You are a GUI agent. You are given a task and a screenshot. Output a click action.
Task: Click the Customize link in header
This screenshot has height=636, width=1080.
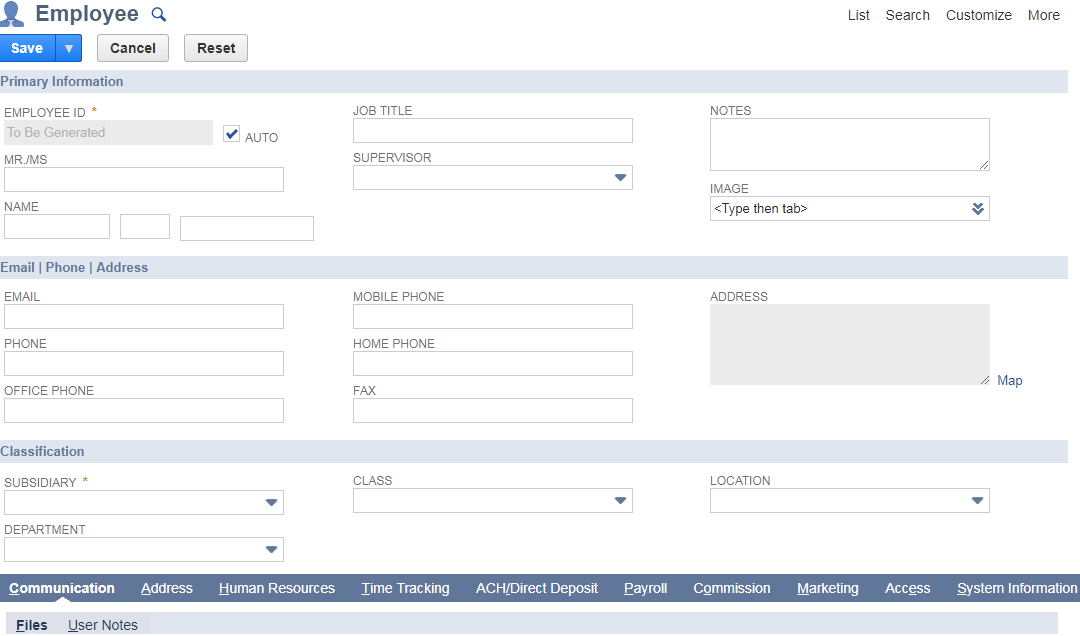pyautogui.click(x=978, y=15)
